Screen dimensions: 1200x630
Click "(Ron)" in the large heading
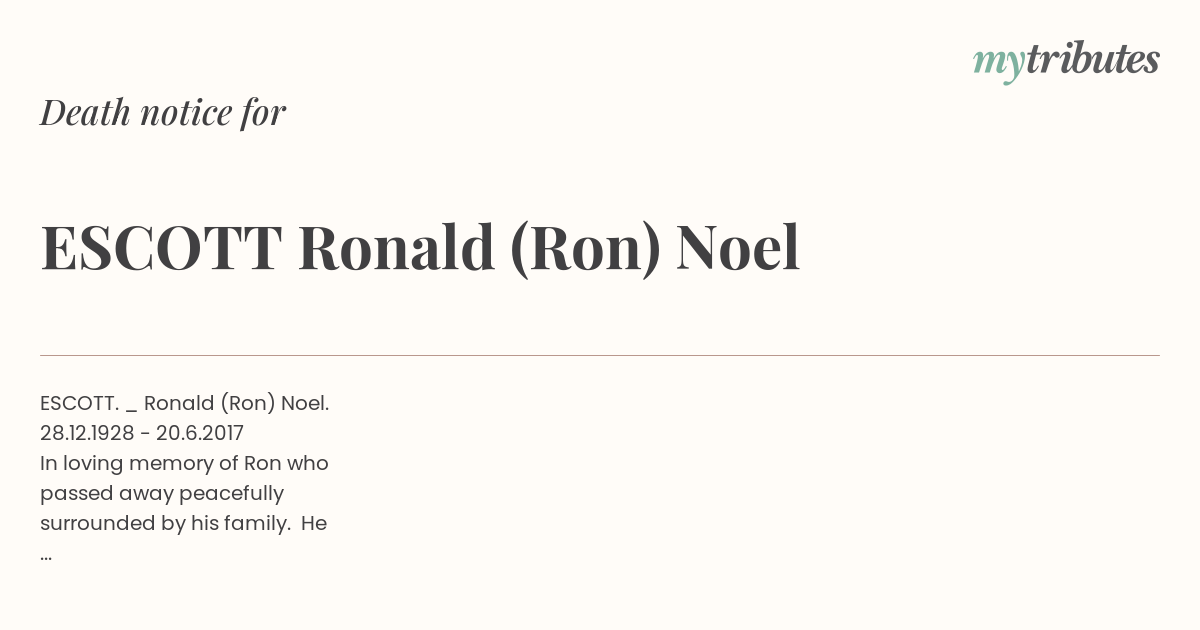tap(585, 250)
